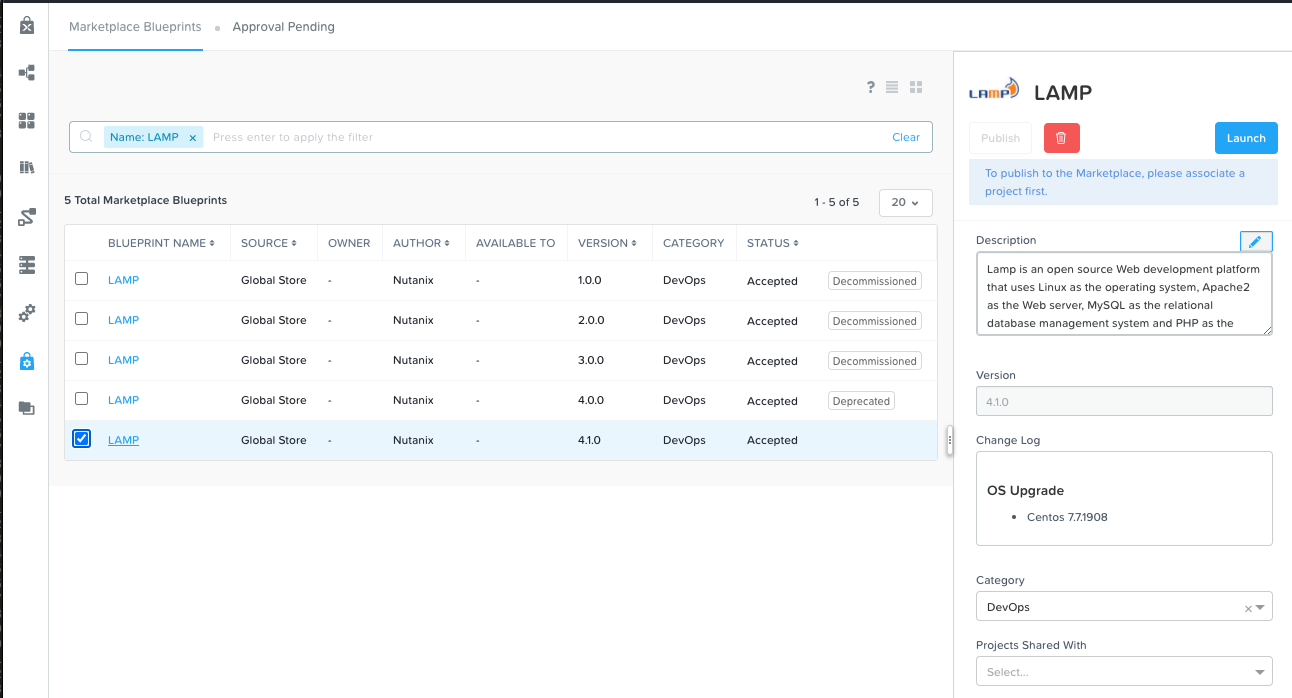The height and width of the screenshot is (698, 1292).
Task: Open LAMP link for version 4.0.0
Action: pos(123,400)
